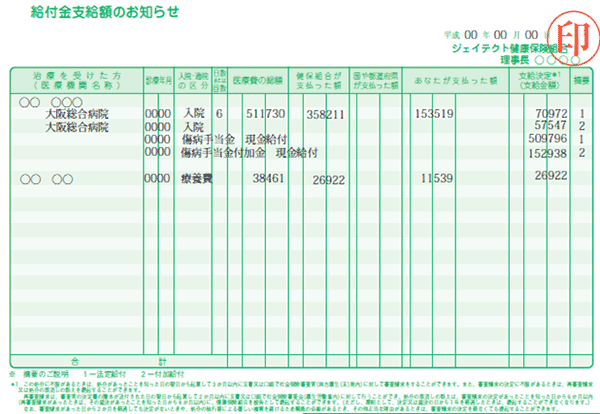Screen dimensions: 600x414
Task: Click the date 平成 00 年 00 月 00 日
Action: pos(496,35)
